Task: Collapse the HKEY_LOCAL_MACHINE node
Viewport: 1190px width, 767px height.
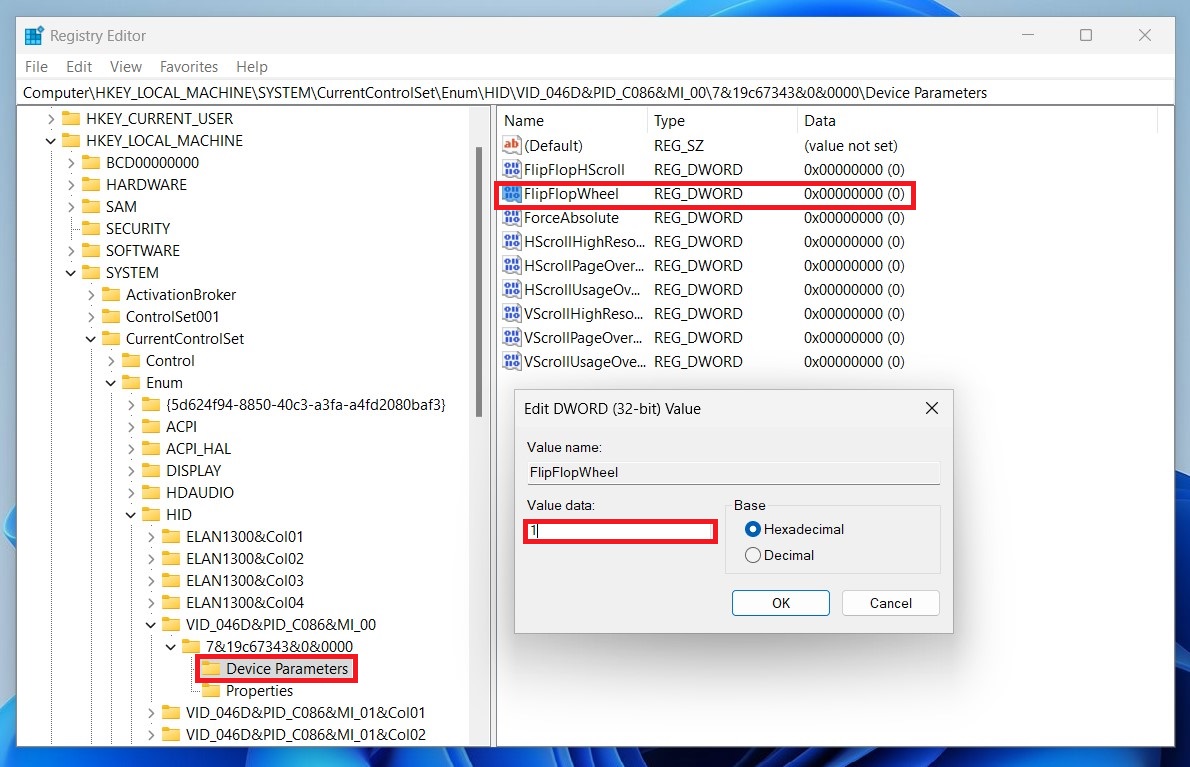Action: click(49, 140)
